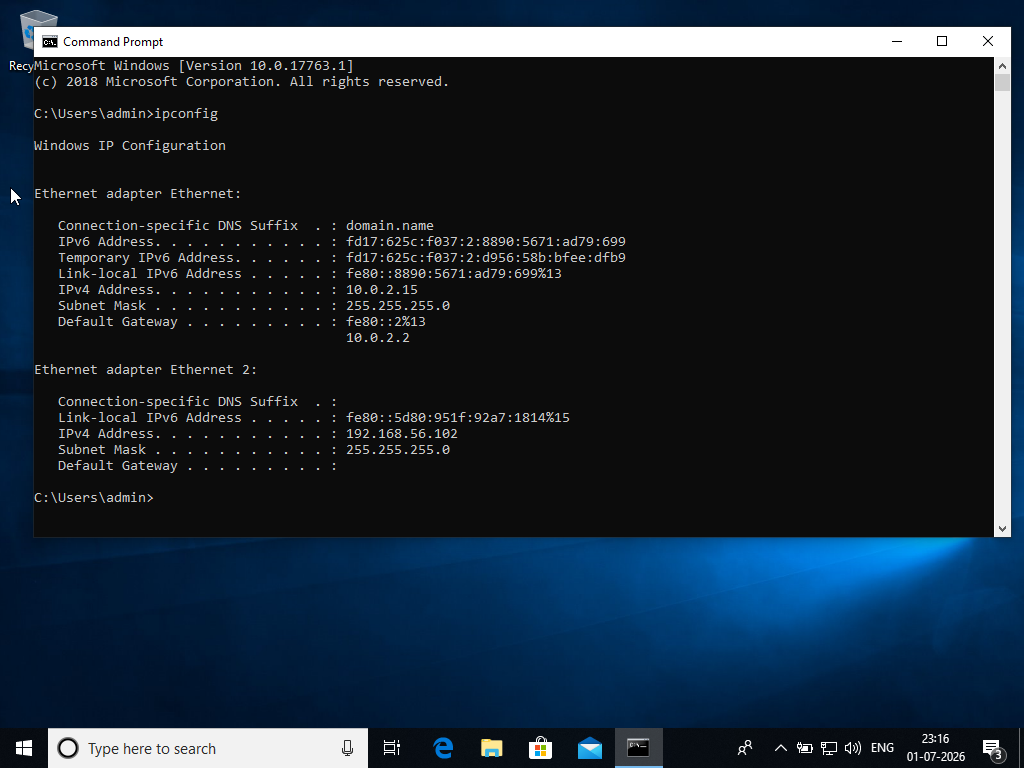Maximize the Command Prompt window
Image resolution: width=1024 pixels, height=768 pixels.
[942, 42]
